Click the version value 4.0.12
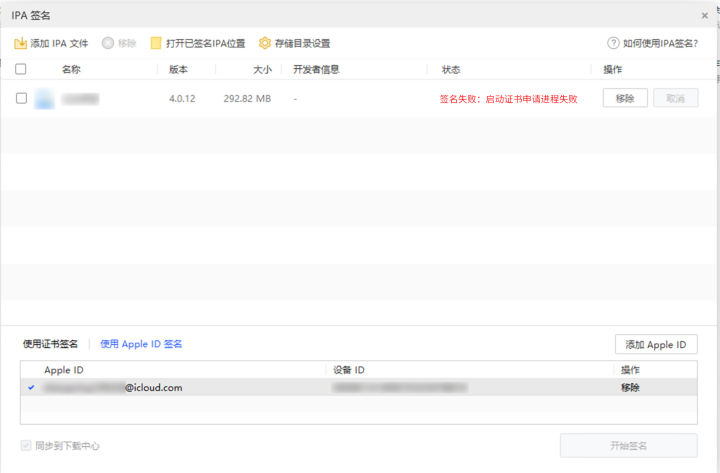 (182, 99)
